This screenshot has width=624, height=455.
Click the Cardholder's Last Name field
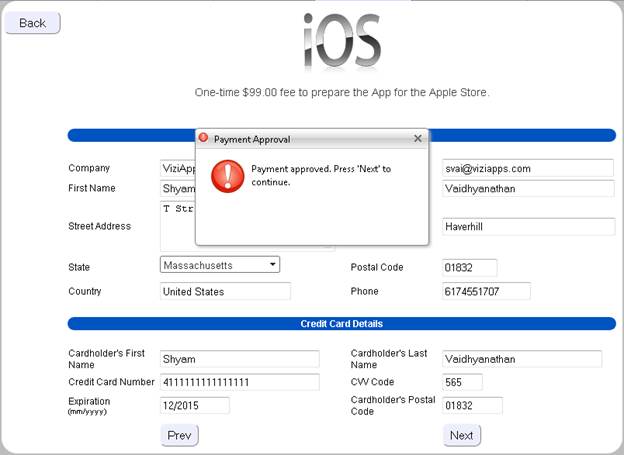coord(522,359)
